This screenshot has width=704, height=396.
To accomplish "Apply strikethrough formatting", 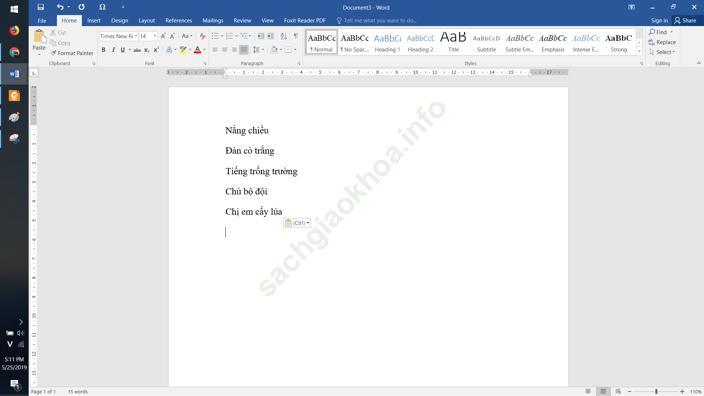I will [137, 50].
